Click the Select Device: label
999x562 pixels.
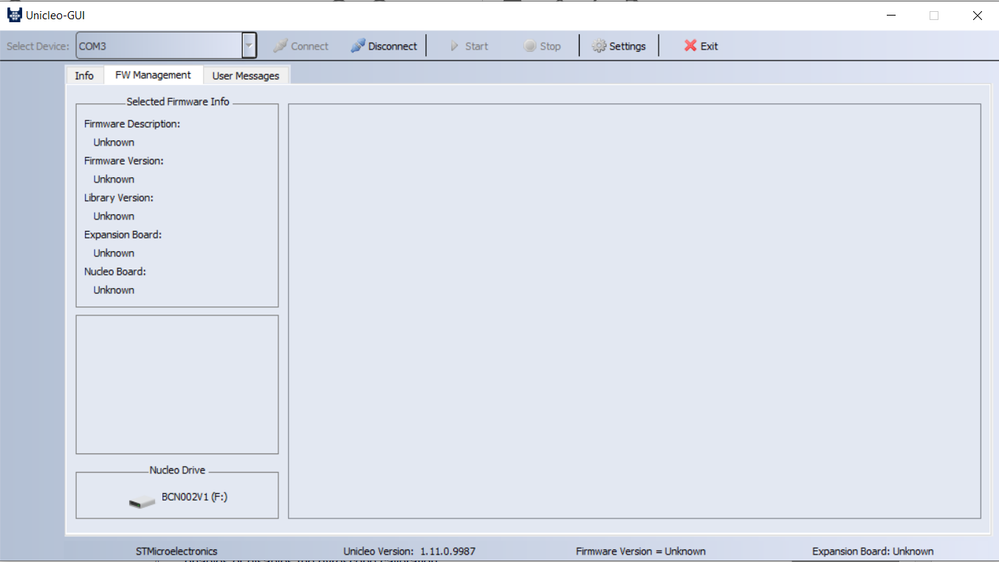[38, 46]
